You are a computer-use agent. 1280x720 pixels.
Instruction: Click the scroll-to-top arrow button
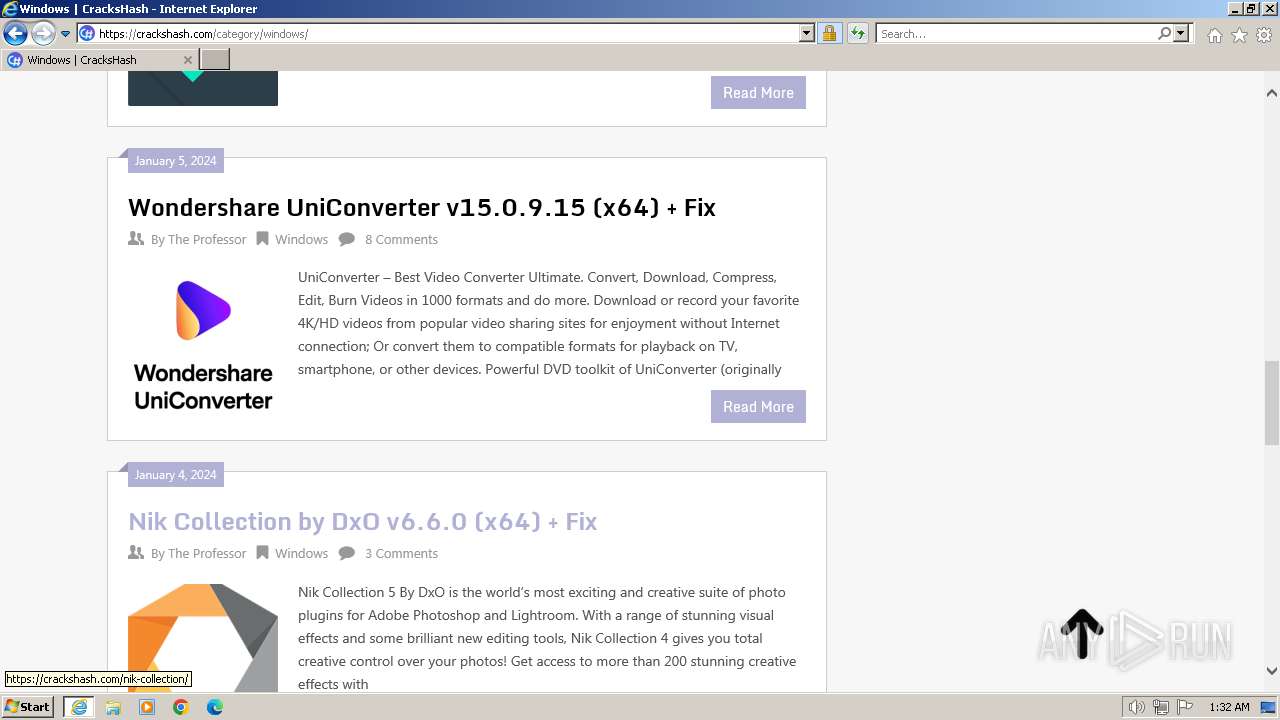[x=1082, y=634]
